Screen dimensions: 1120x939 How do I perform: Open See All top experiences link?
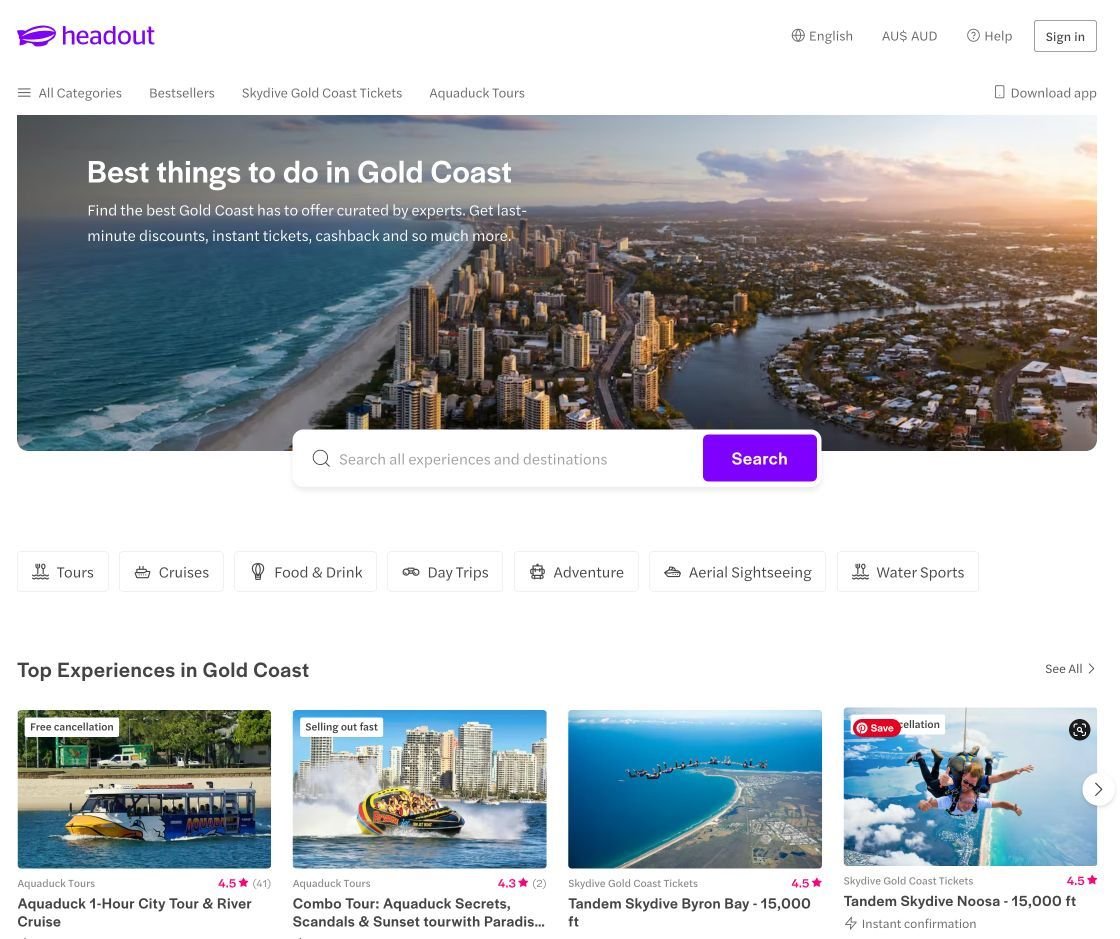pos(1069,668)
